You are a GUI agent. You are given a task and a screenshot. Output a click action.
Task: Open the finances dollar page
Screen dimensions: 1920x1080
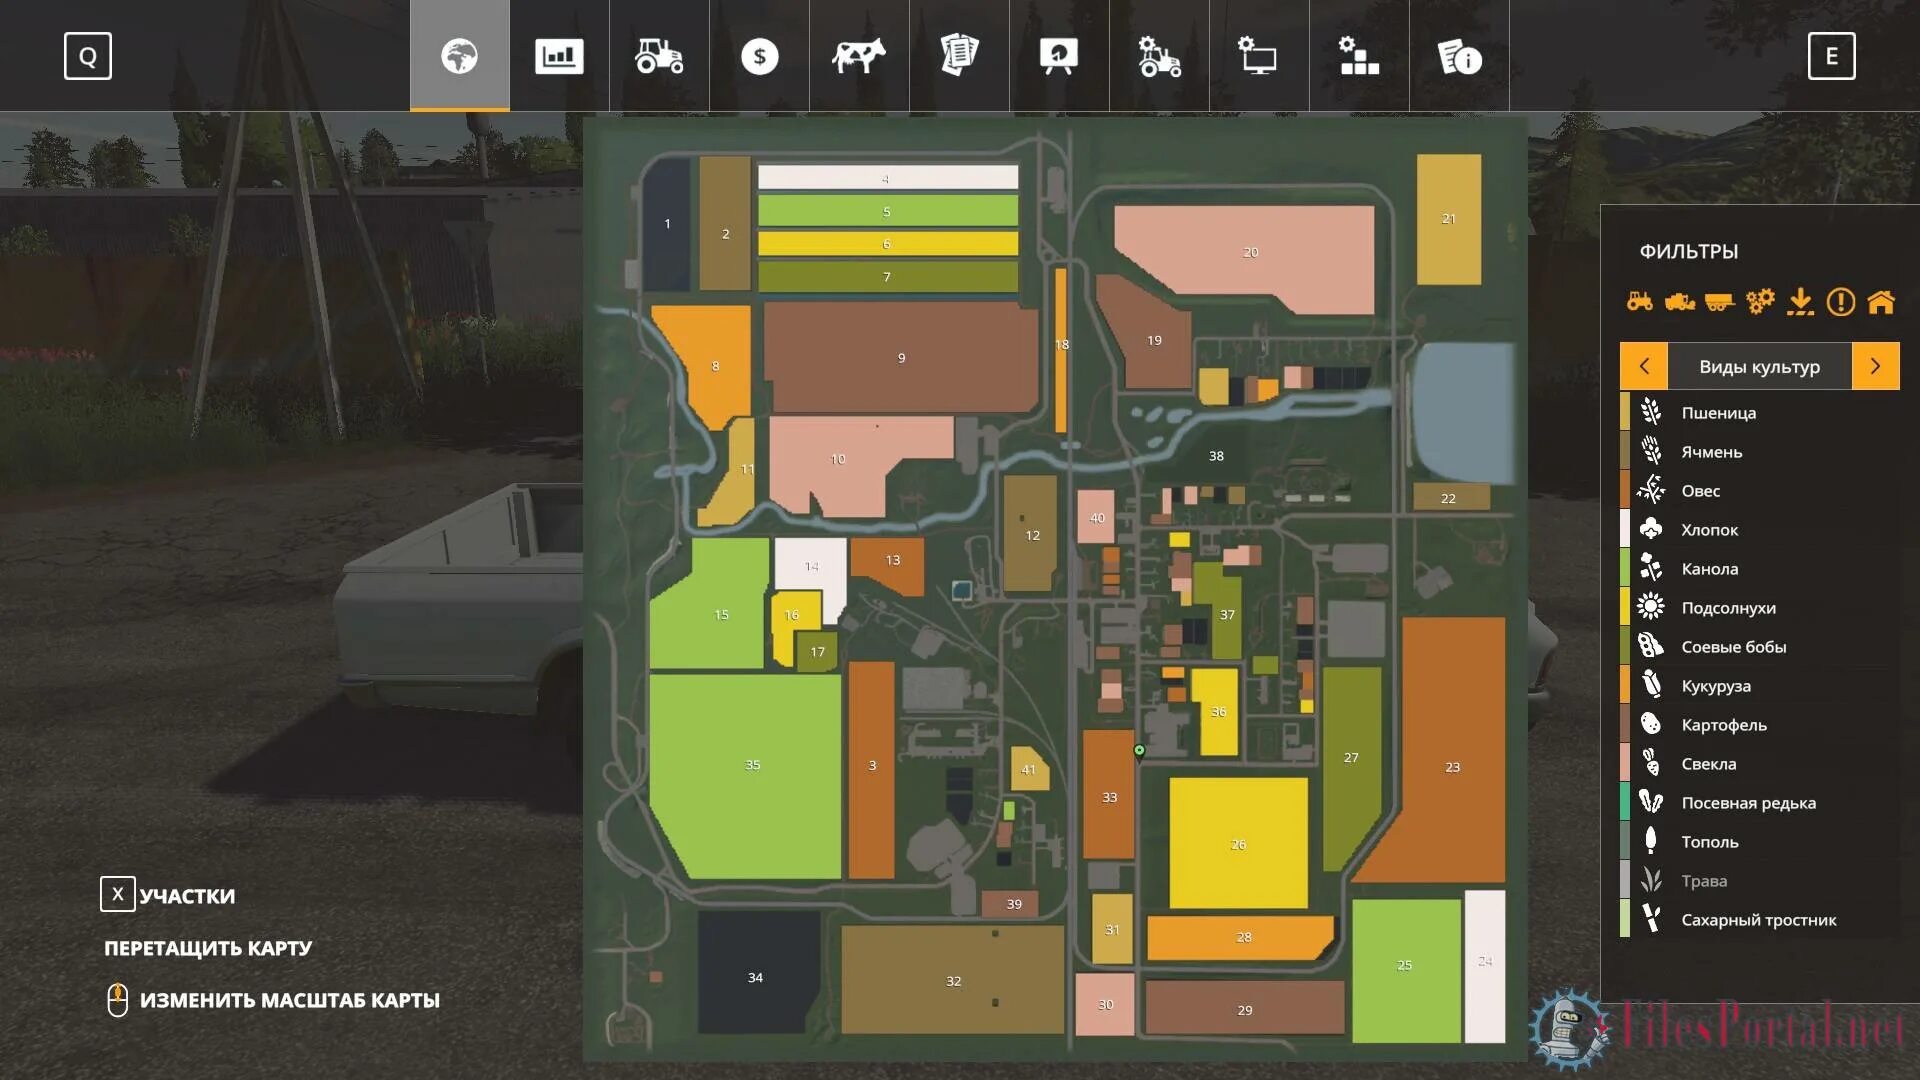tap(759, 56)
